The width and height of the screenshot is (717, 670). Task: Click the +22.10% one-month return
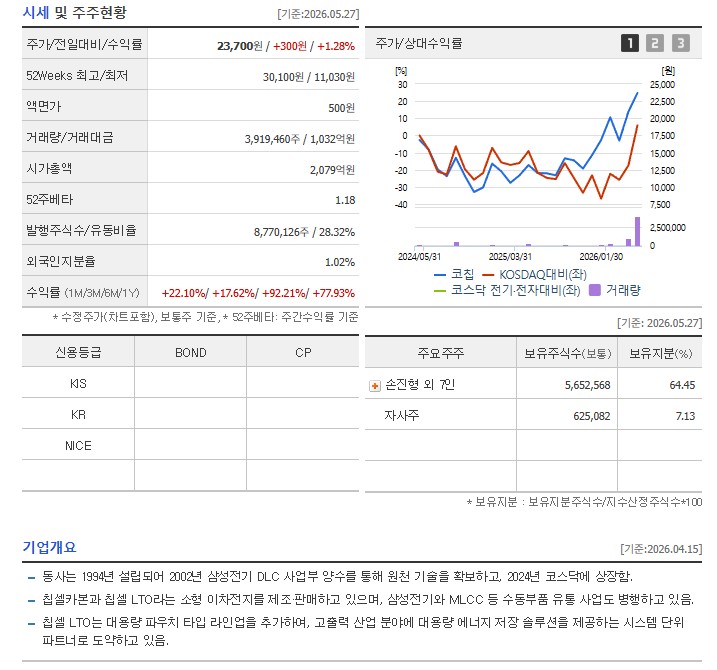[183, 293]
